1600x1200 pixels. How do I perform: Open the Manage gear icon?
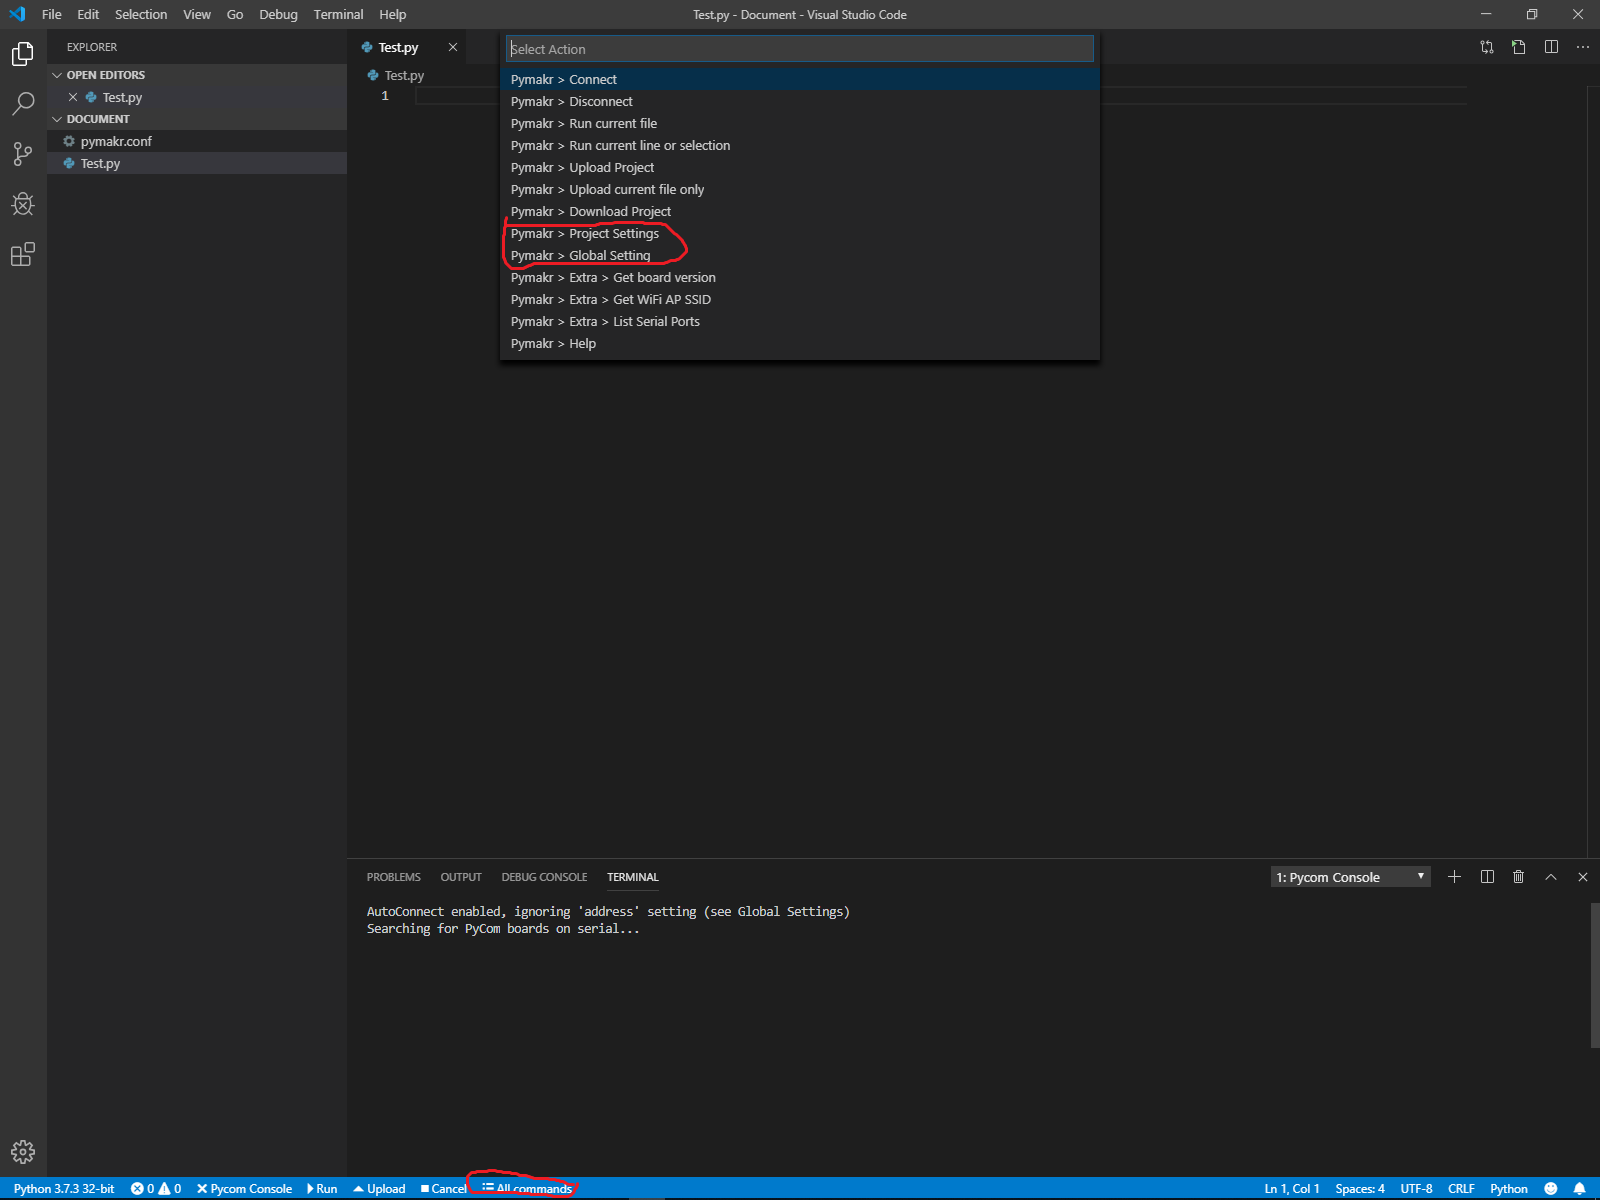[22, 1152]
